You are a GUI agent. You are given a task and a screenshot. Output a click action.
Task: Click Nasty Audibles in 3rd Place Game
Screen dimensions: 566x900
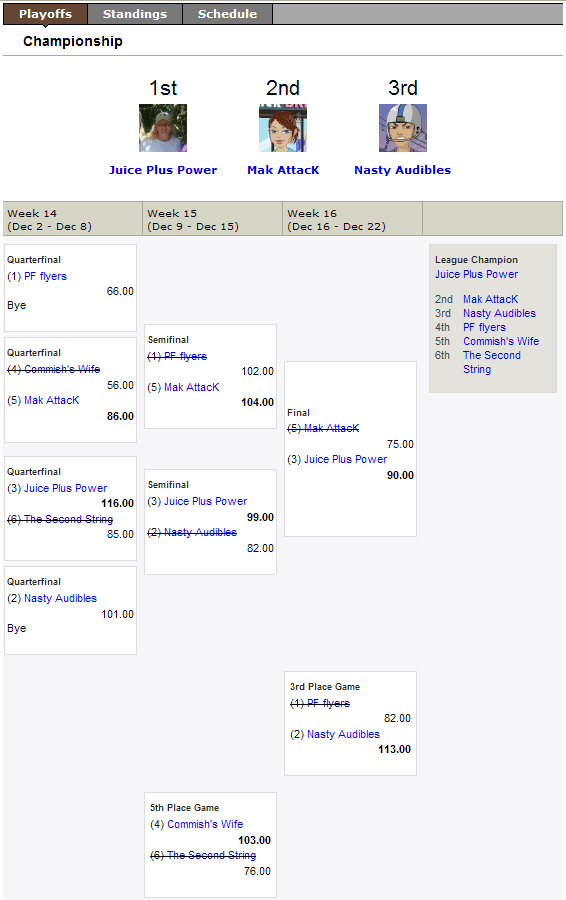pyautogui.click(x=343, y=734)
